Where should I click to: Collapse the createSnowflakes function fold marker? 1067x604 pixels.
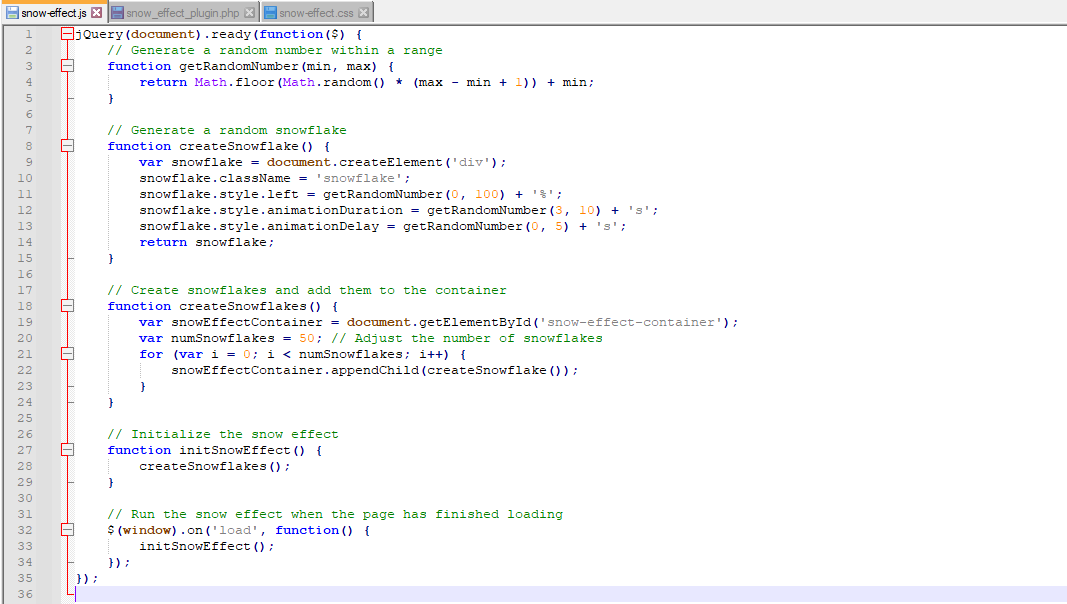67,306
